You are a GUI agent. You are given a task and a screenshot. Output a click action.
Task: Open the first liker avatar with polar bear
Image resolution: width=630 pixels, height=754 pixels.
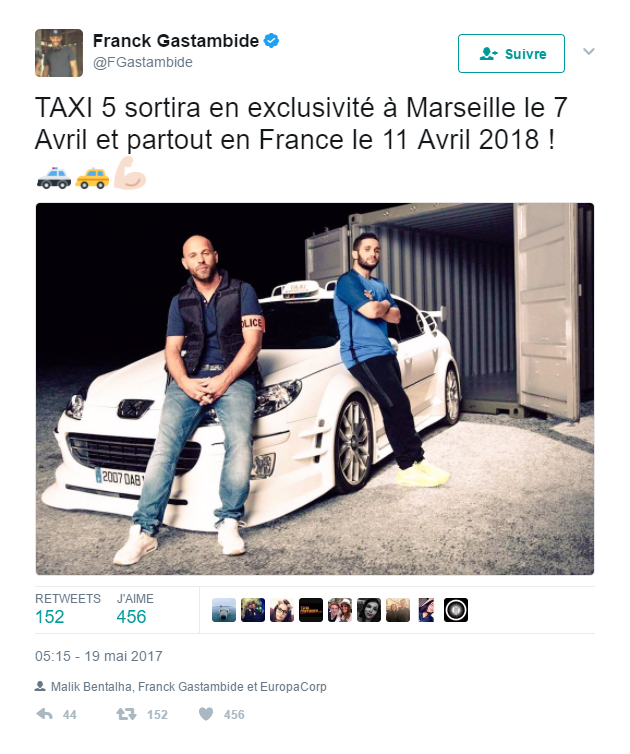point(224,610)
